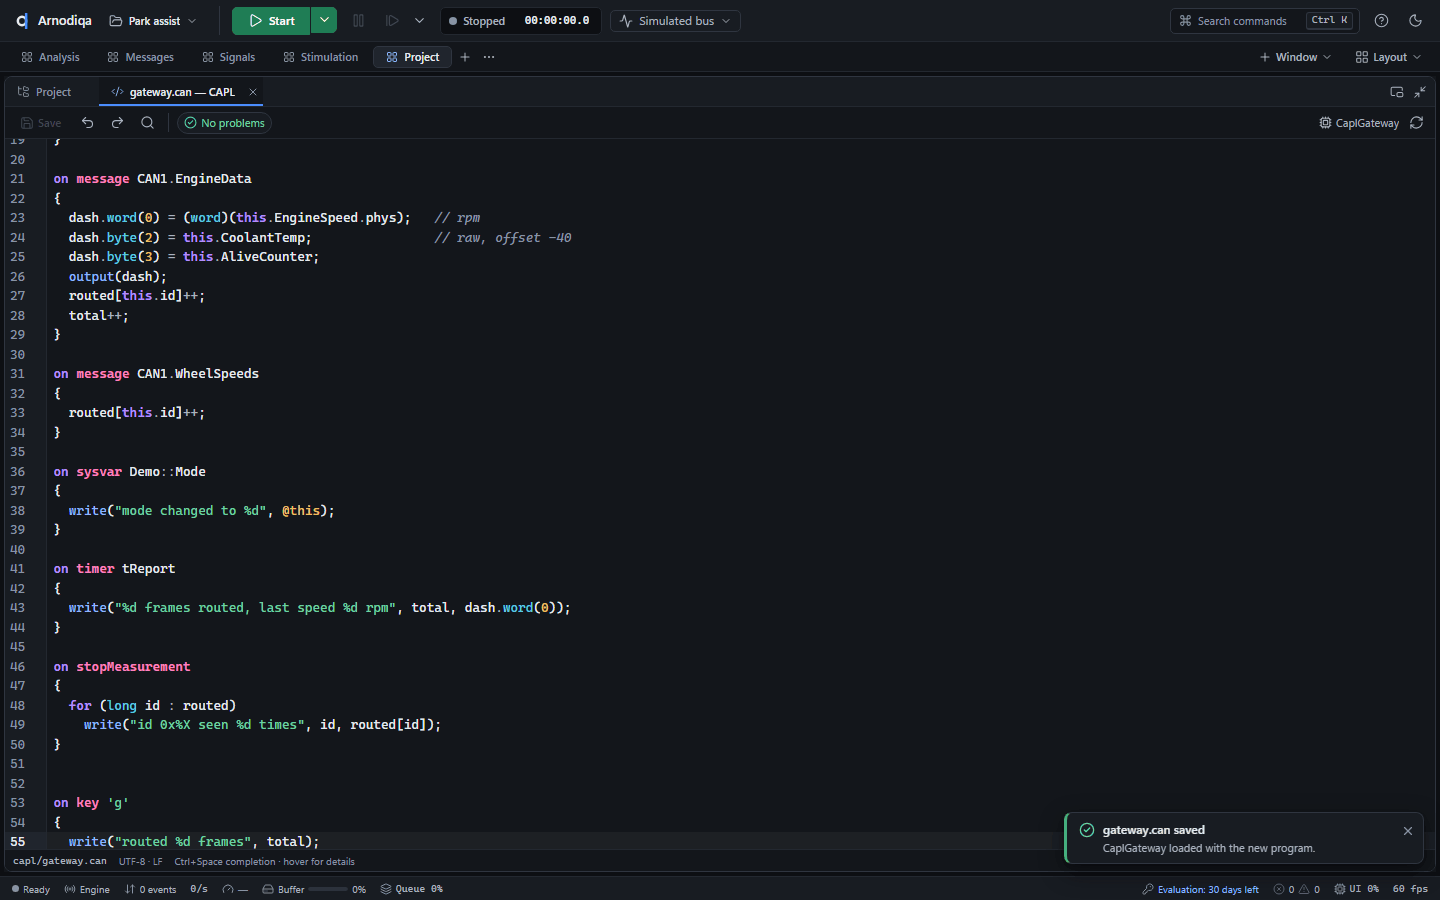Click the No problems status badge

(224, 123)
